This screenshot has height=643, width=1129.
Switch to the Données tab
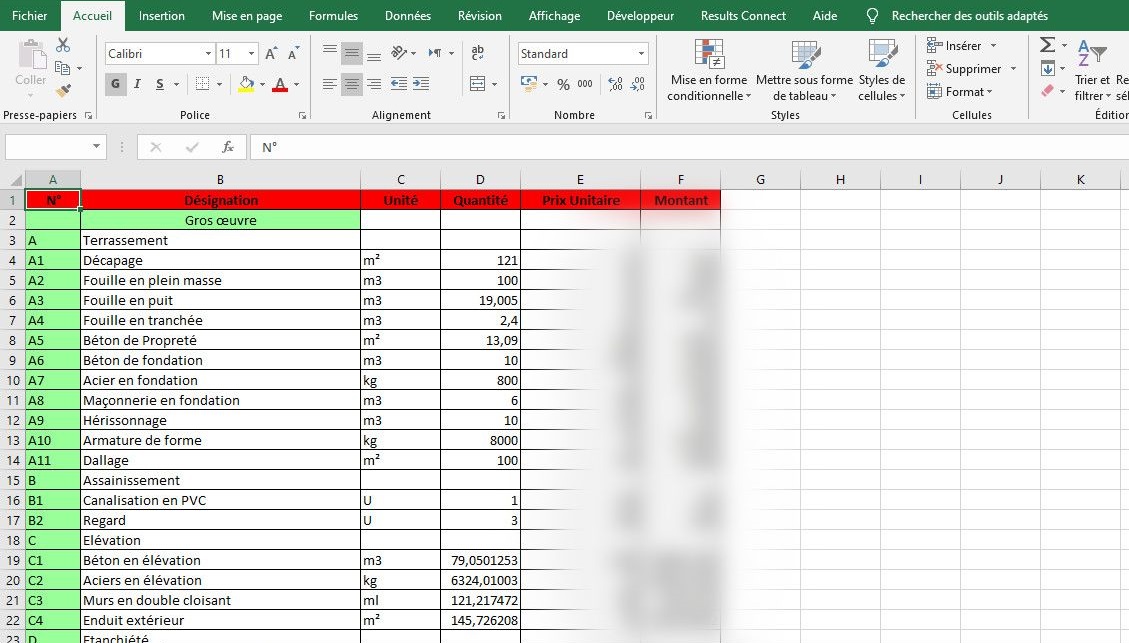coord(408,15)
